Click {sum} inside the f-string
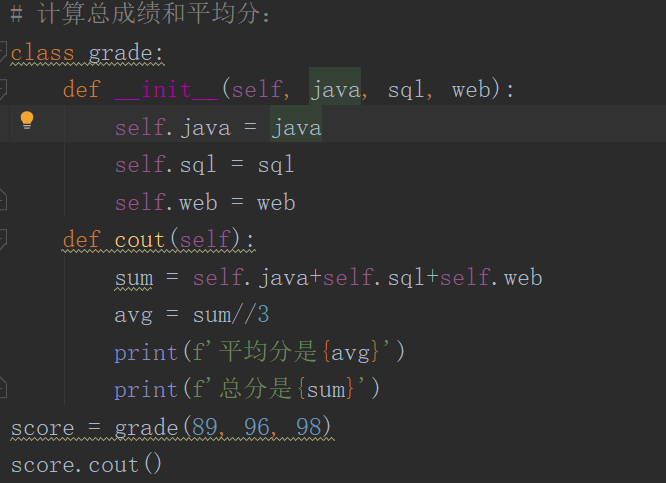The width and height of the screenshot is (666, 483). point(326,390)
